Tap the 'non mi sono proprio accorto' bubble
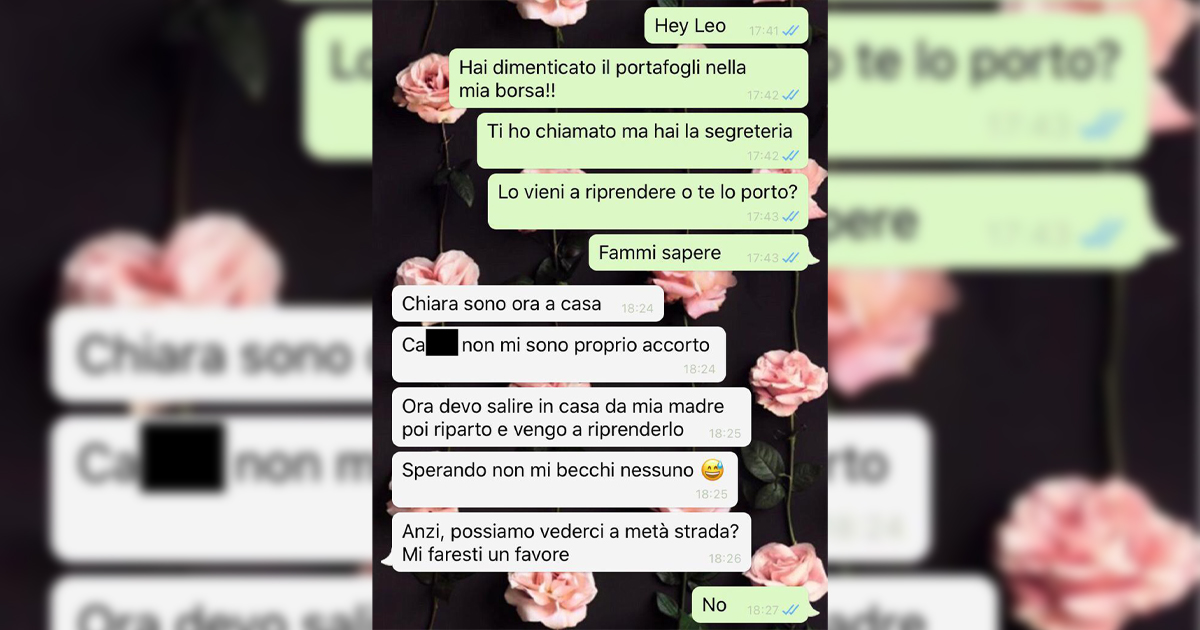 coord(558,354)
